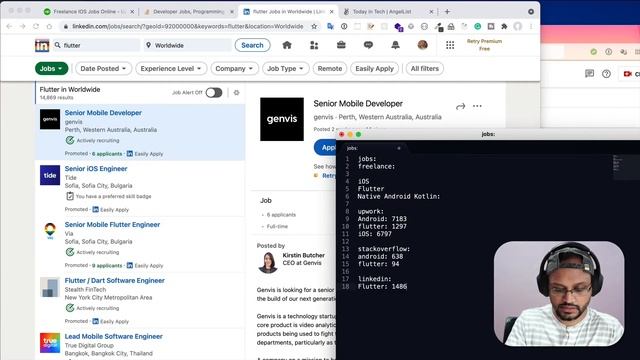Switch to Freelance iOS Jobs Online tab
This screenshot has width=640, height=360.
(x=89, y=12)
